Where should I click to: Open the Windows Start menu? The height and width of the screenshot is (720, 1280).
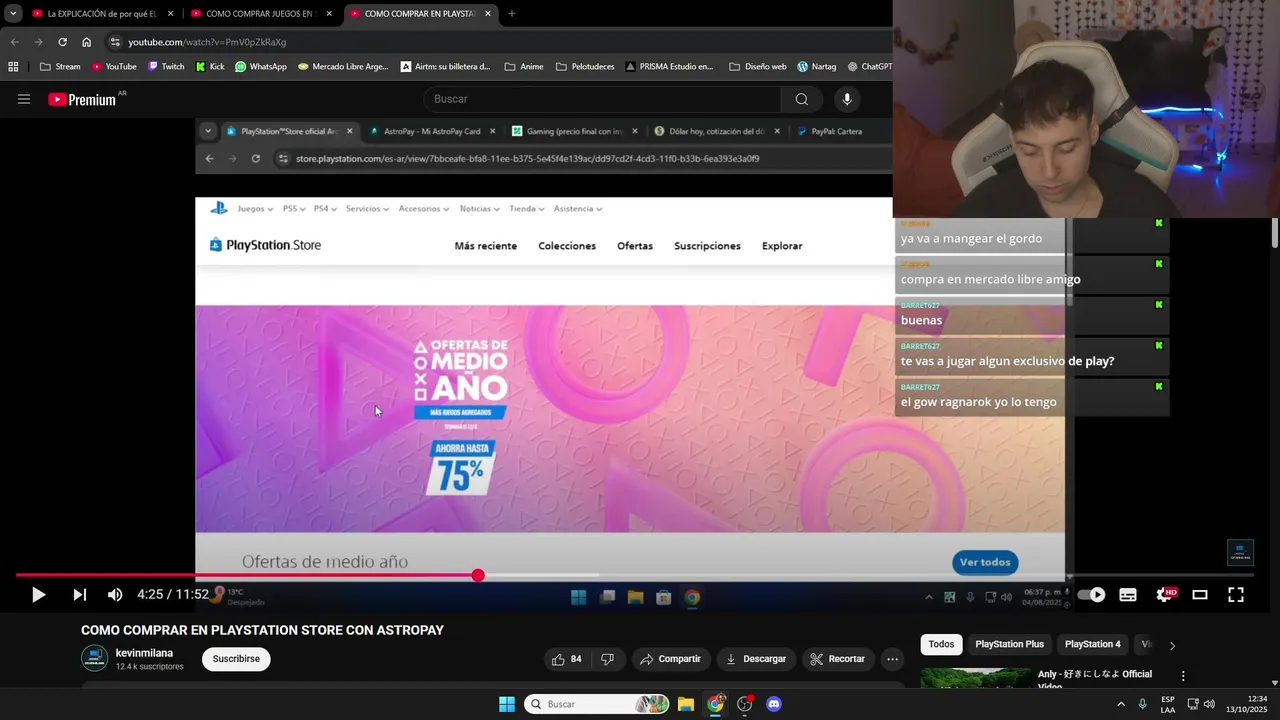507,704
